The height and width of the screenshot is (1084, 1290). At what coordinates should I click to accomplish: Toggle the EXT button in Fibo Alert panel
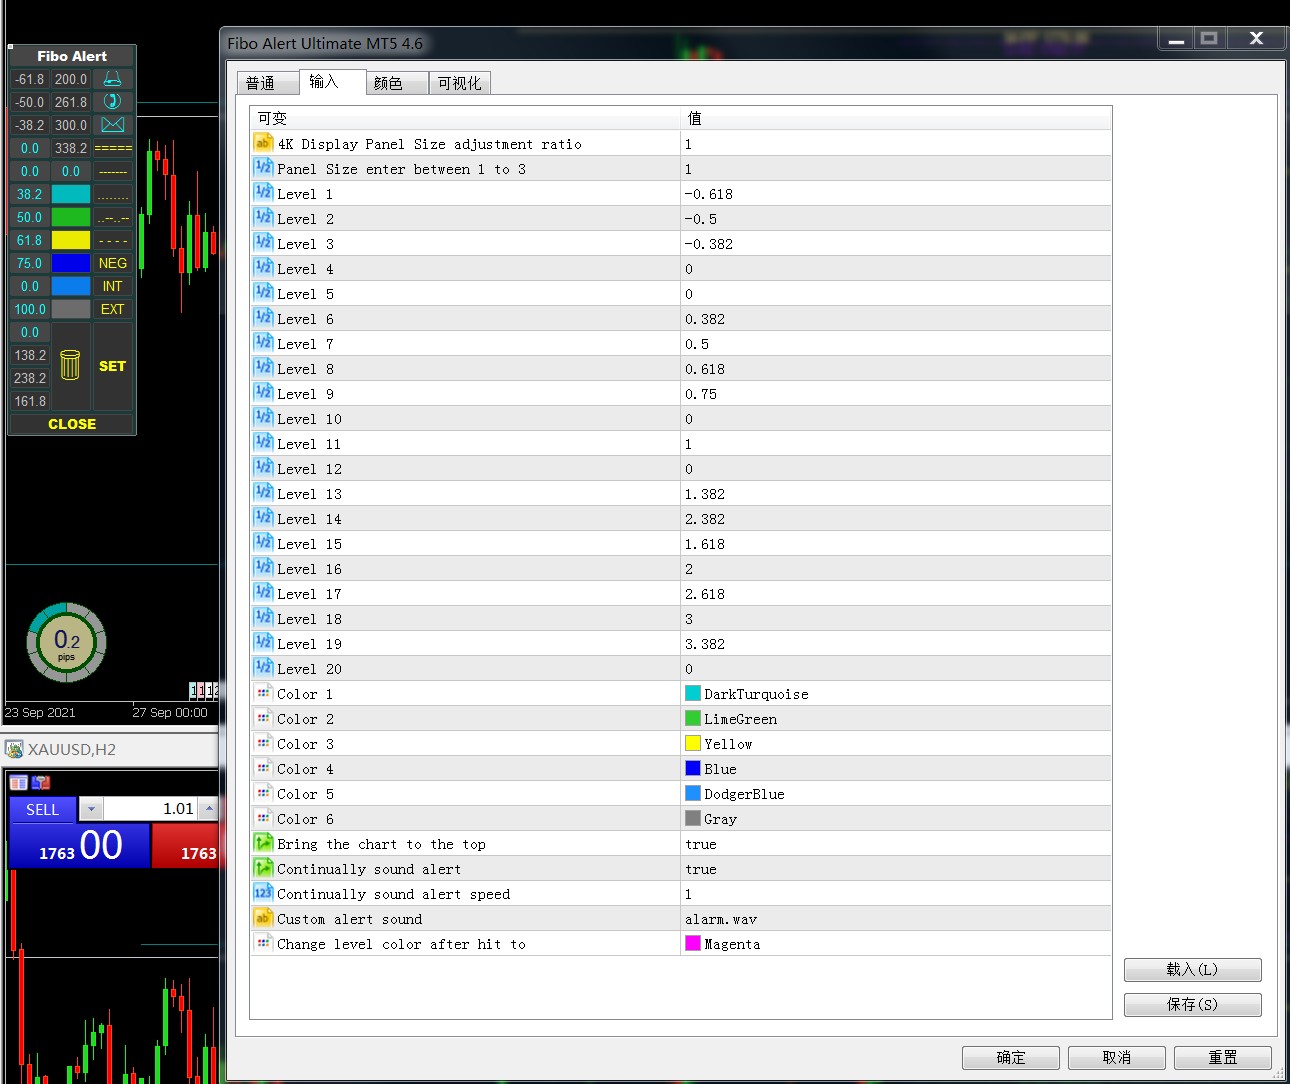pos(113,309)
